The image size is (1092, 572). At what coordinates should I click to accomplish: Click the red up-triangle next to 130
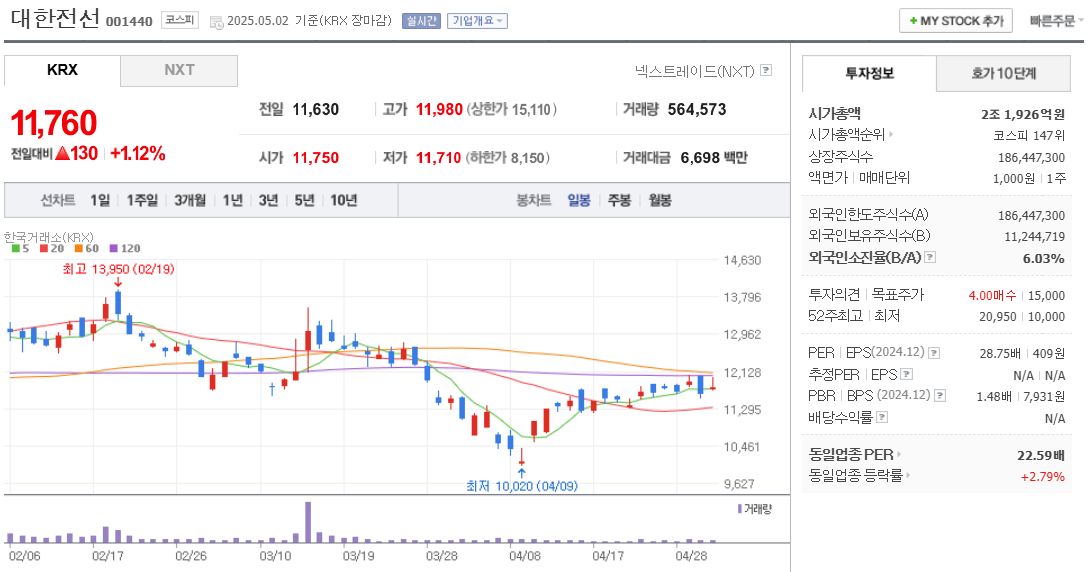[x=62, y=153]
